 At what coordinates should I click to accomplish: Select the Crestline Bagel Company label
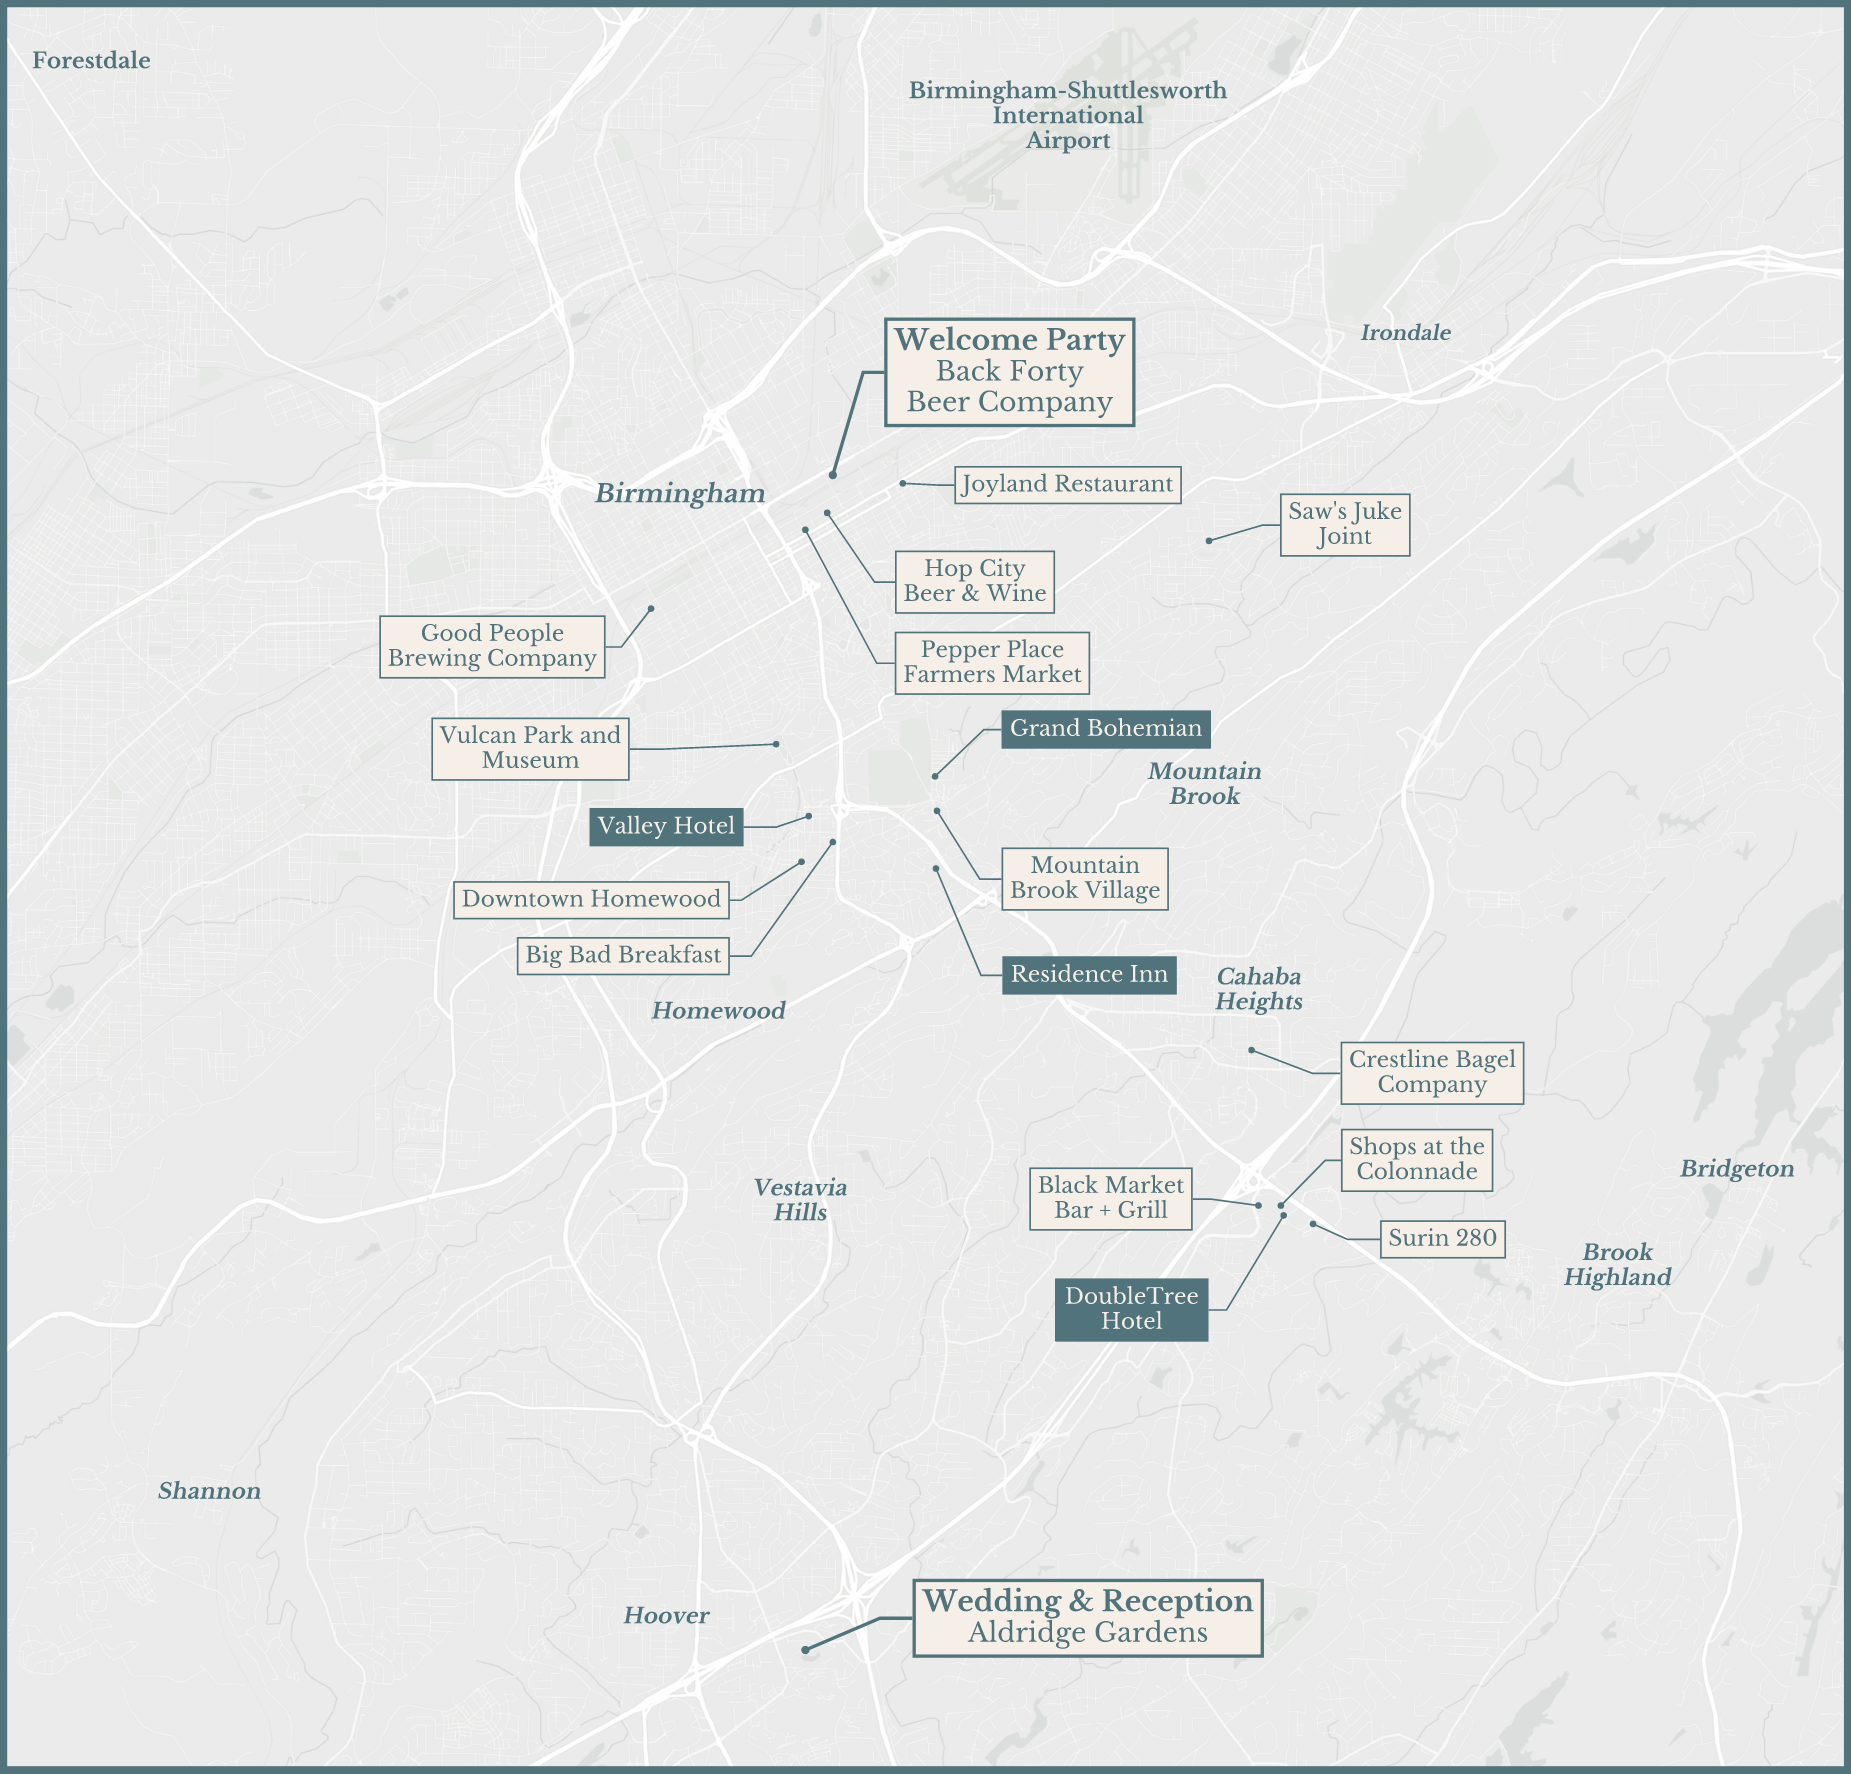1432,1072
